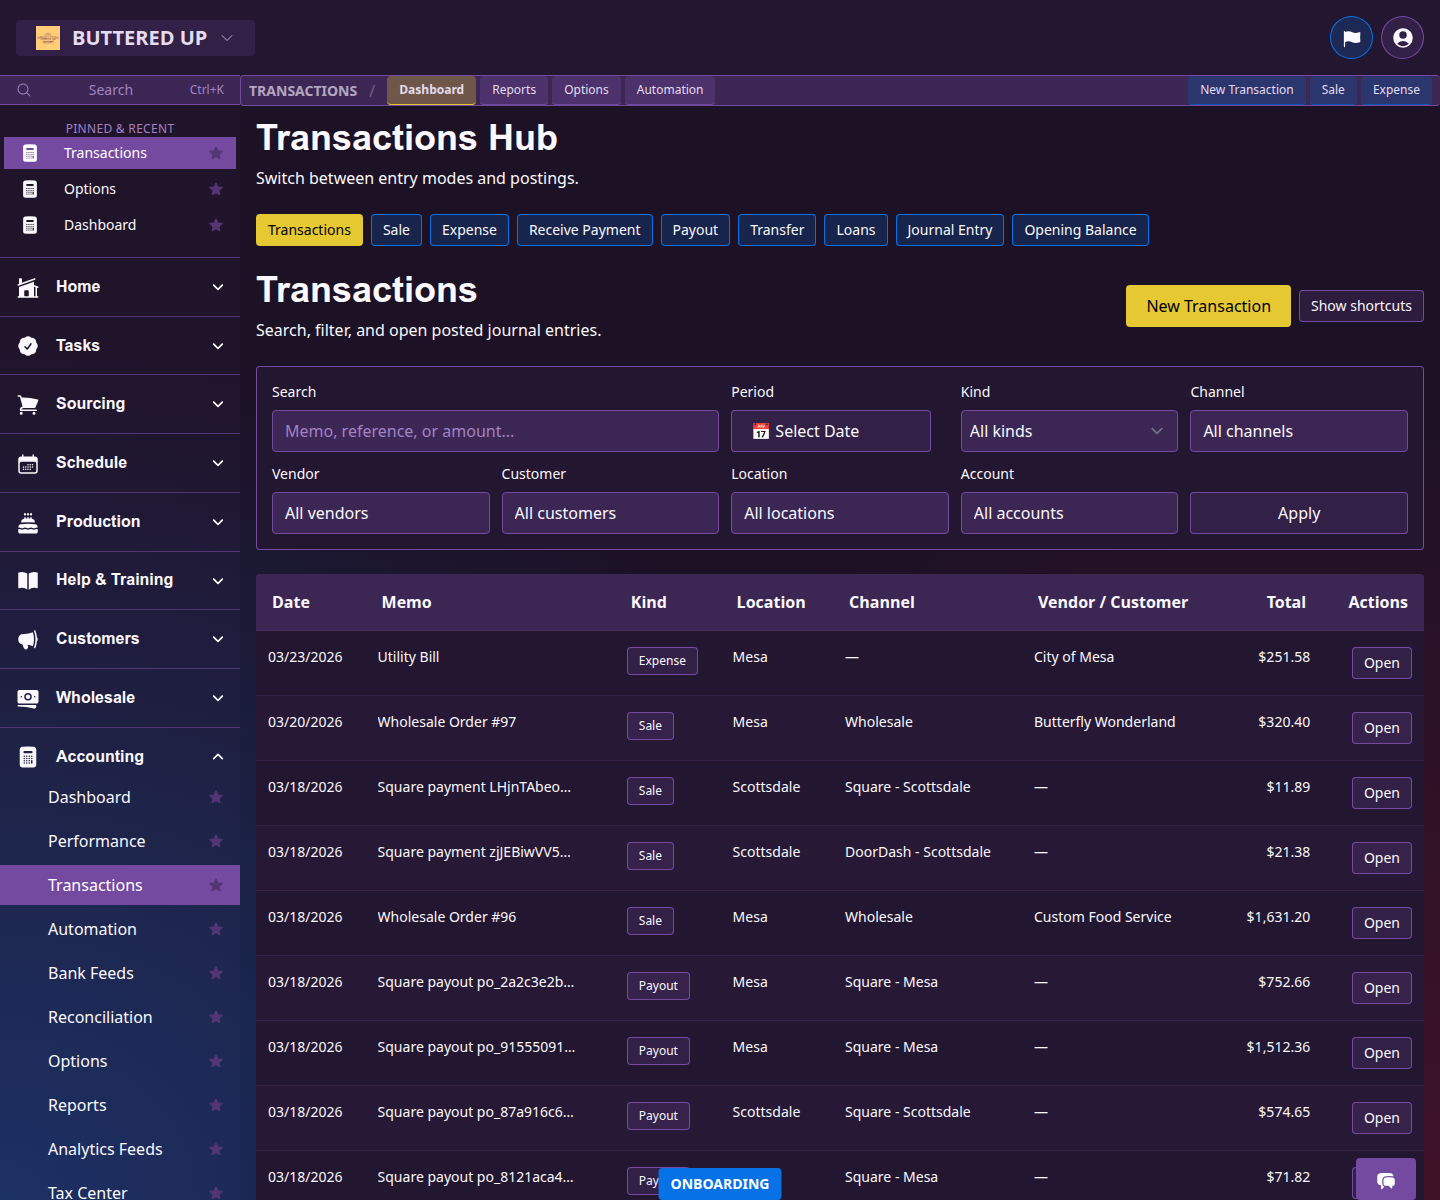This screenshot has width=1440, height=1200.
Task: Click the Sourcing cart icon in the sidebar
Action: coord(28,404)
